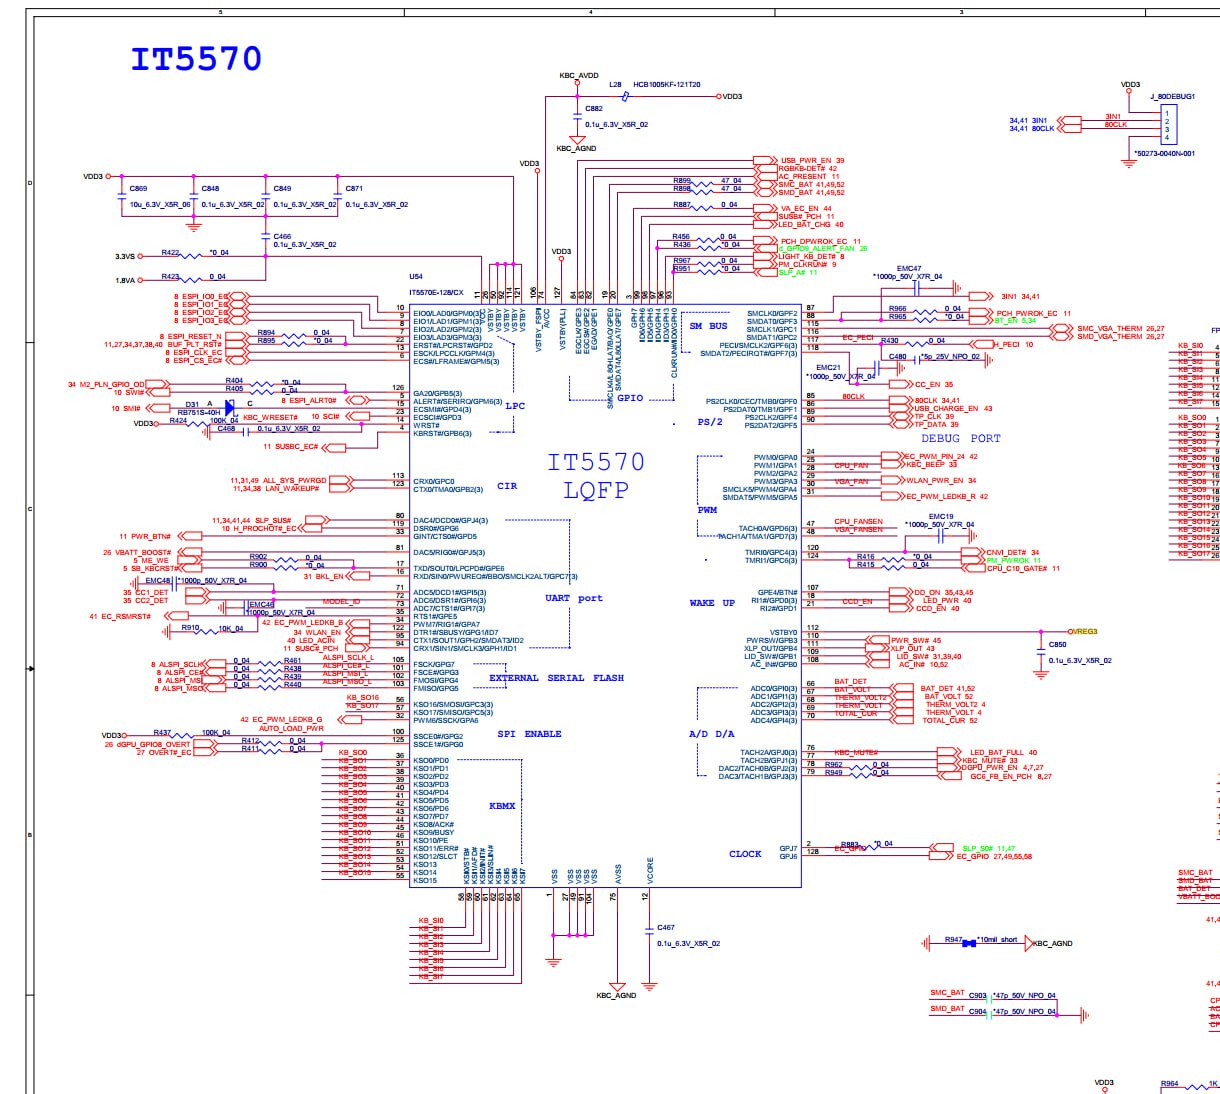The height and width of the screenshot is (1094, 1220).
Task: Select capacitor label C871
Action: [x=354, y=188]
